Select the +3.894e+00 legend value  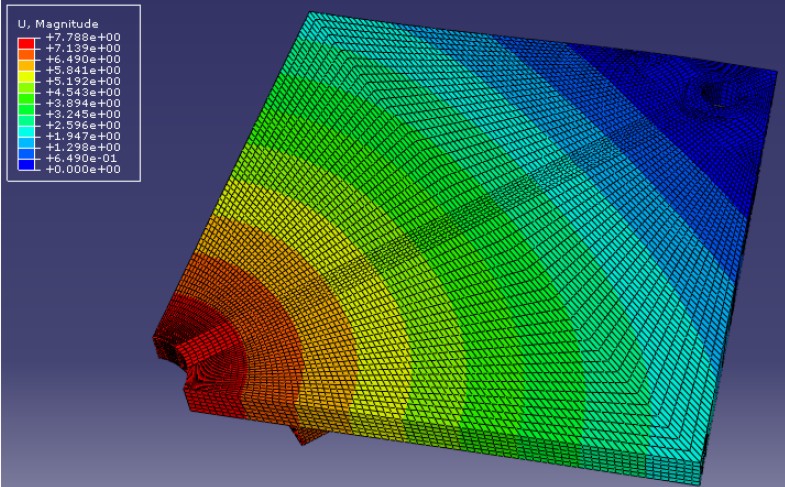[83, 103]
